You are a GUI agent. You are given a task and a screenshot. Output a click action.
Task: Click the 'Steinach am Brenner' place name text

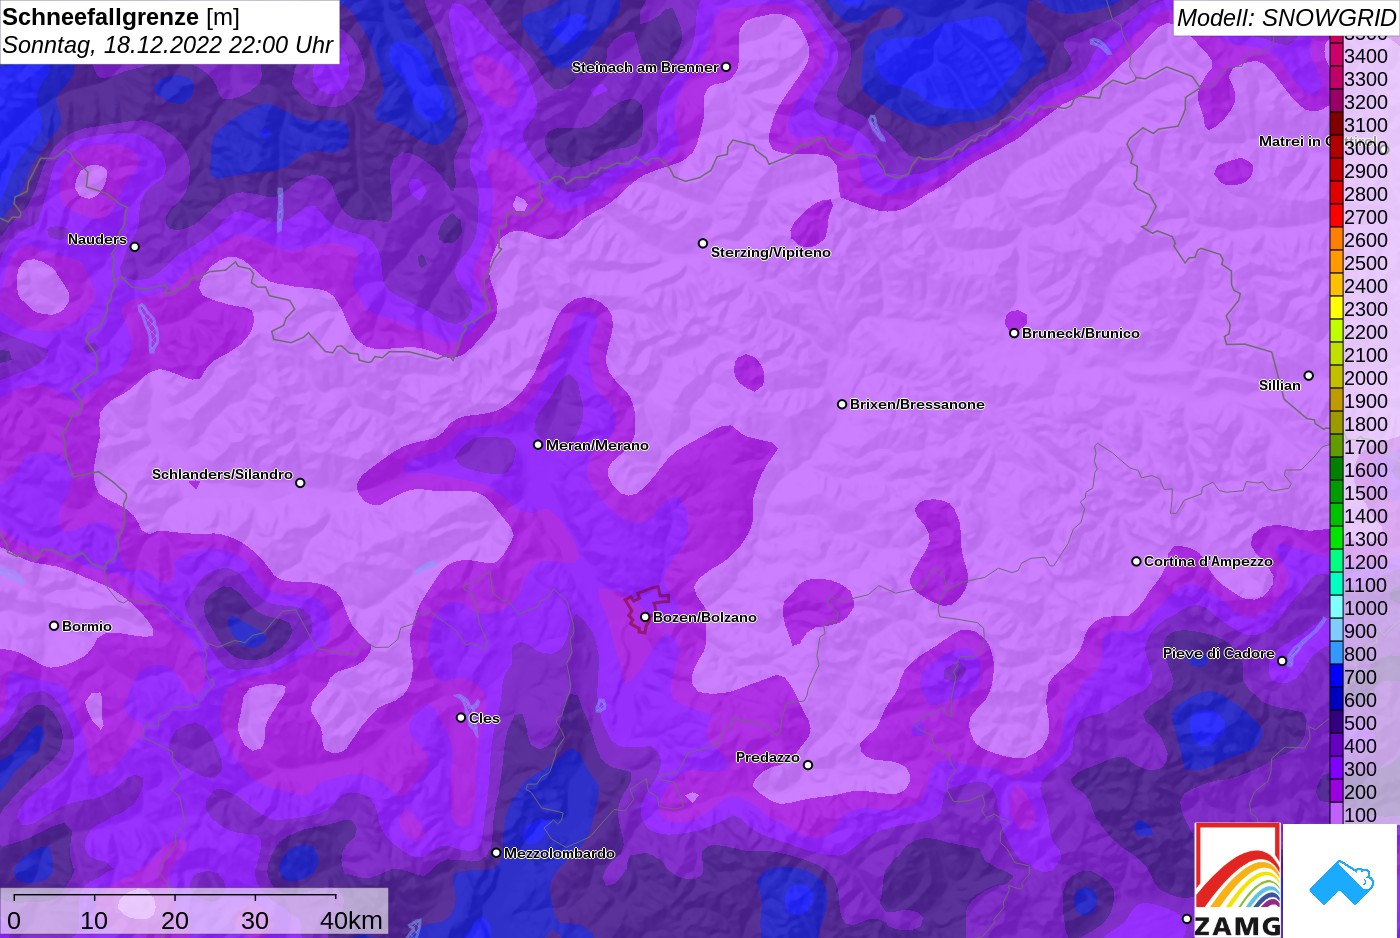645,67
